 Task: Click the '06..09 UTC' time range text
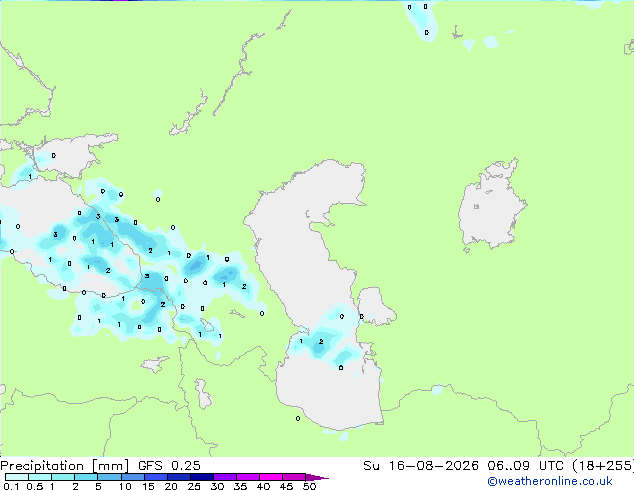[x=524, y=466]
